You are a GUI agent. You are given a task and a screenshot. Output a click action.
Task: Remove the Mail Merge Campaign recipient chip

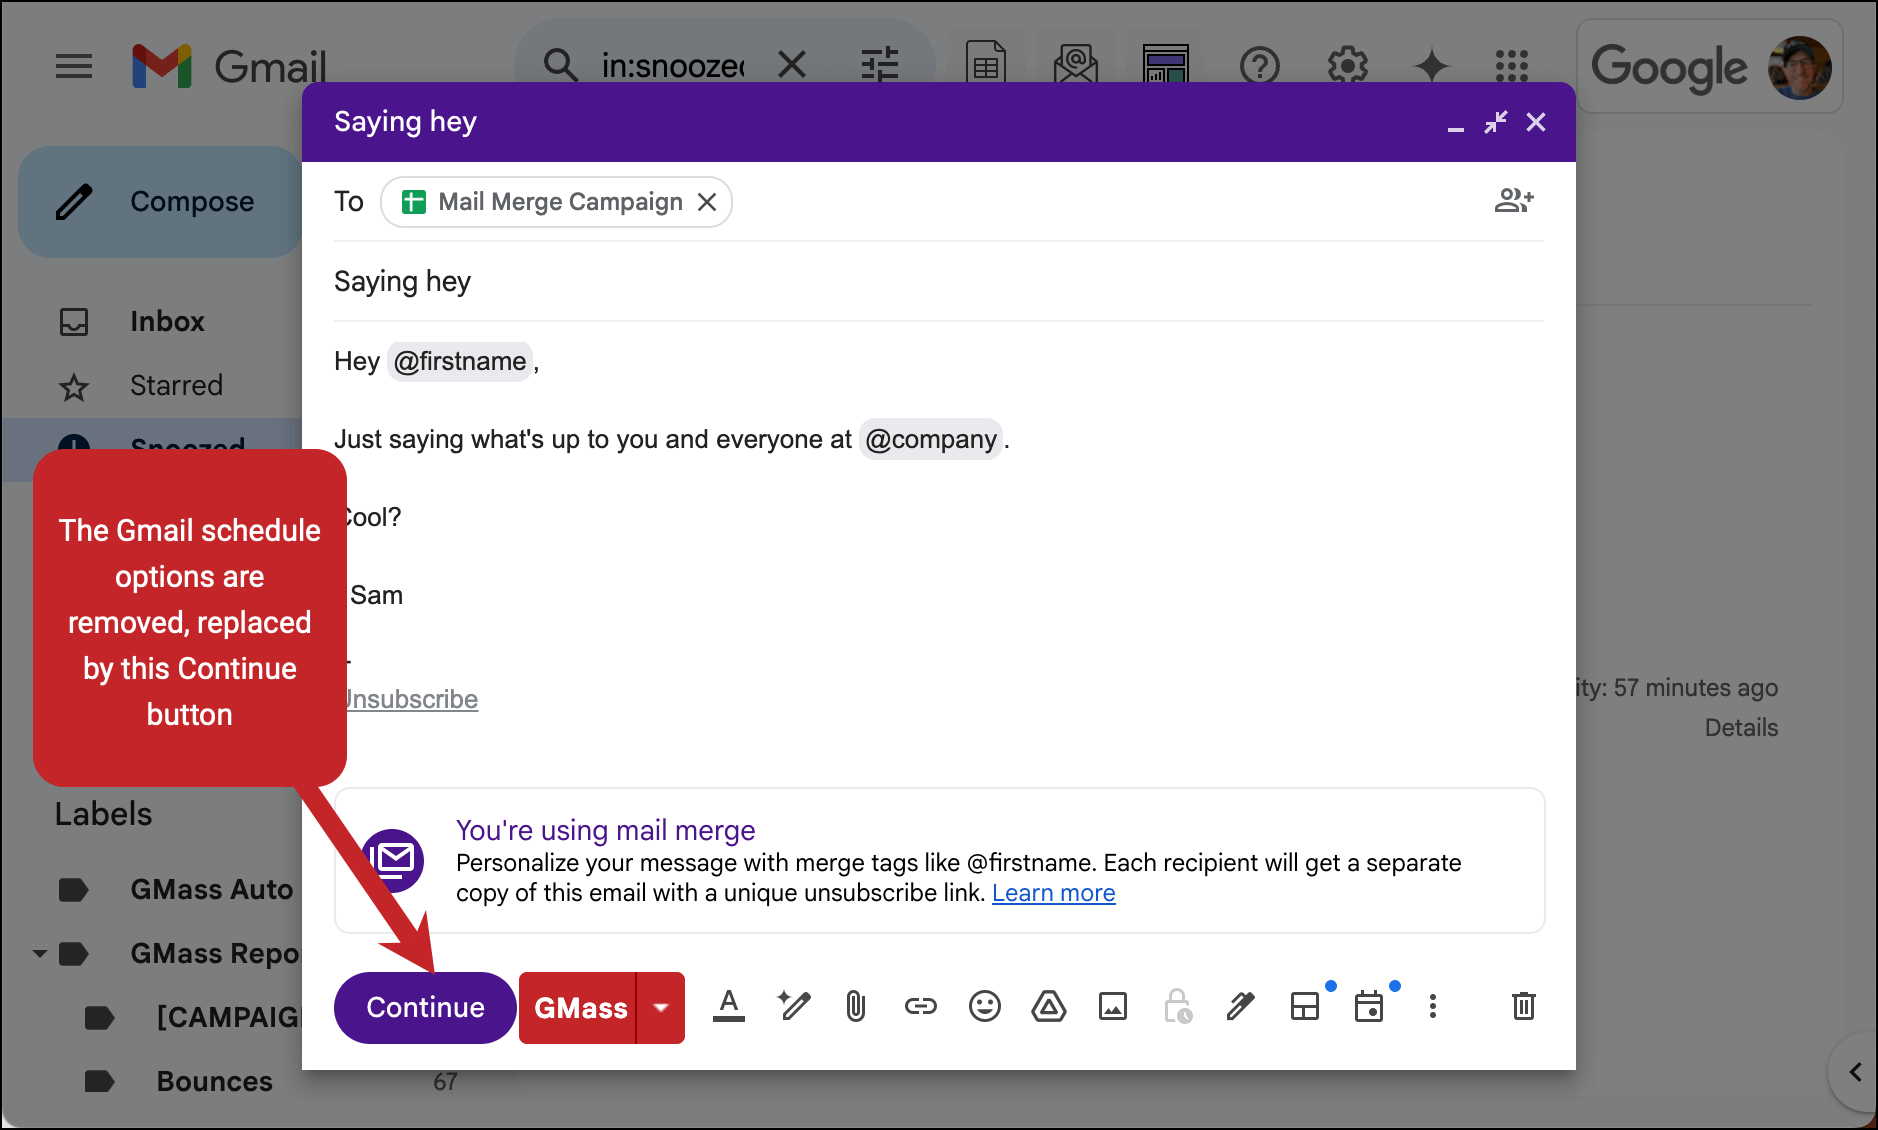[x=707, y=202]
